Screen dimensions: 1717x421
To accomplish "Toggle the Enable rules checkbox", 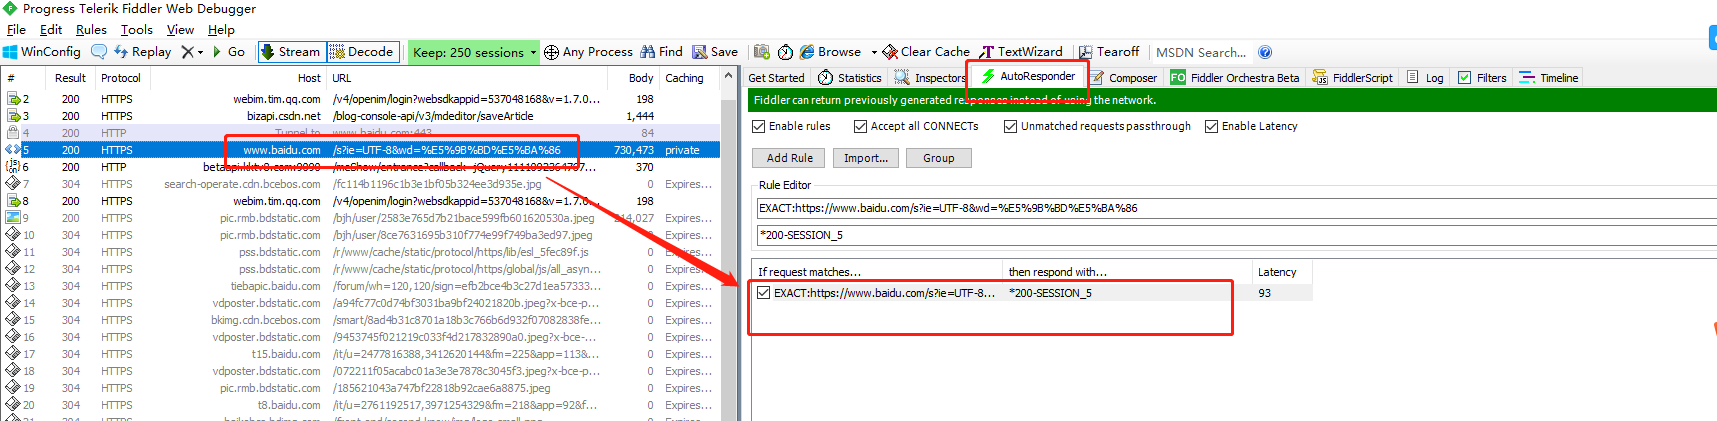I will pyautogui.click(x=758, y=126).
